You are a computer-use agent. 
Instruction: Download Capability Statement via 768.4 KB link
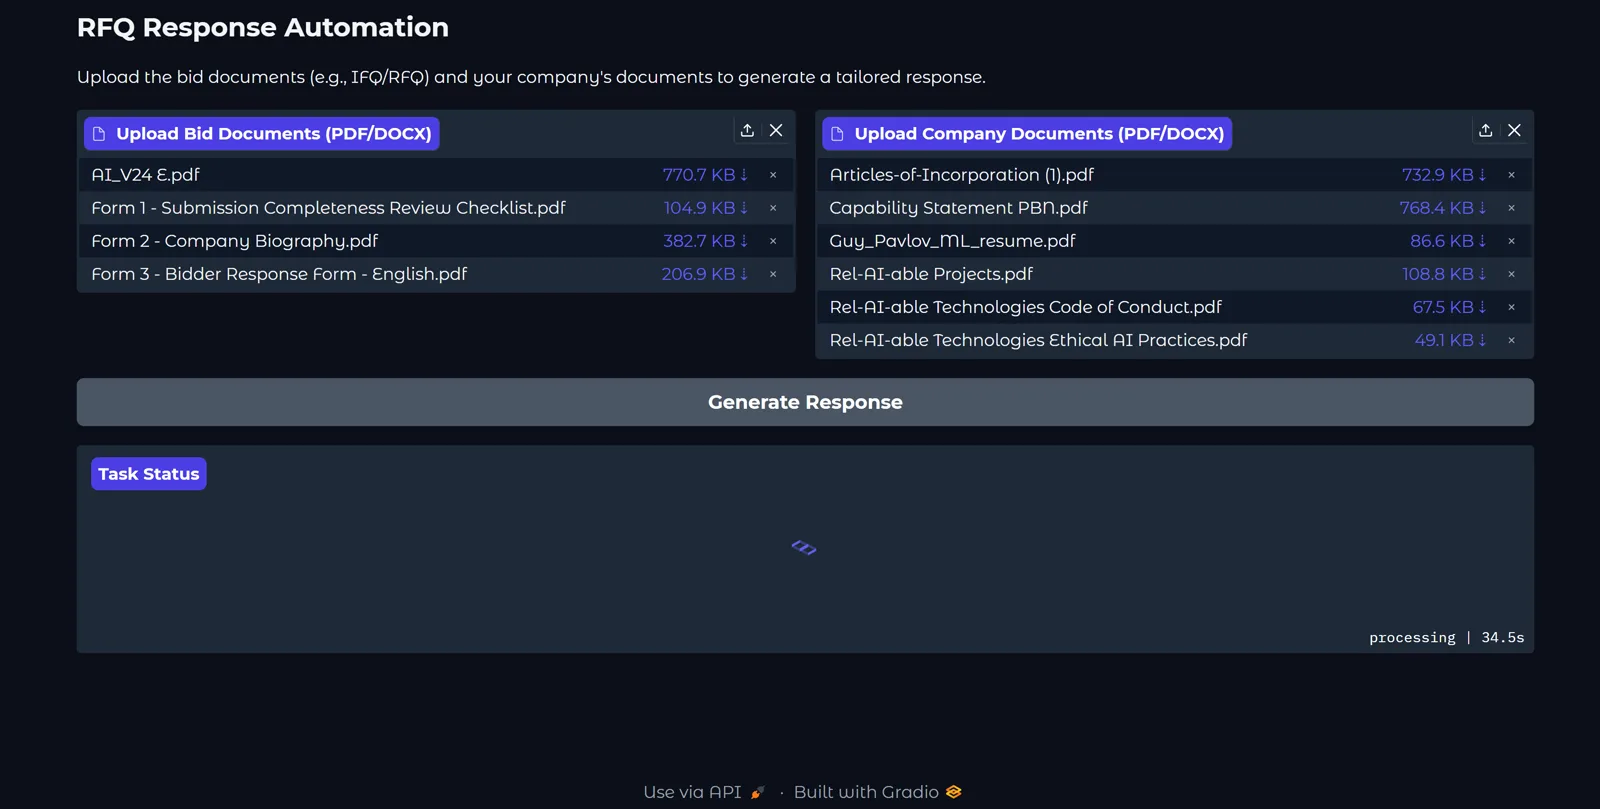[x=1443, y=208]
